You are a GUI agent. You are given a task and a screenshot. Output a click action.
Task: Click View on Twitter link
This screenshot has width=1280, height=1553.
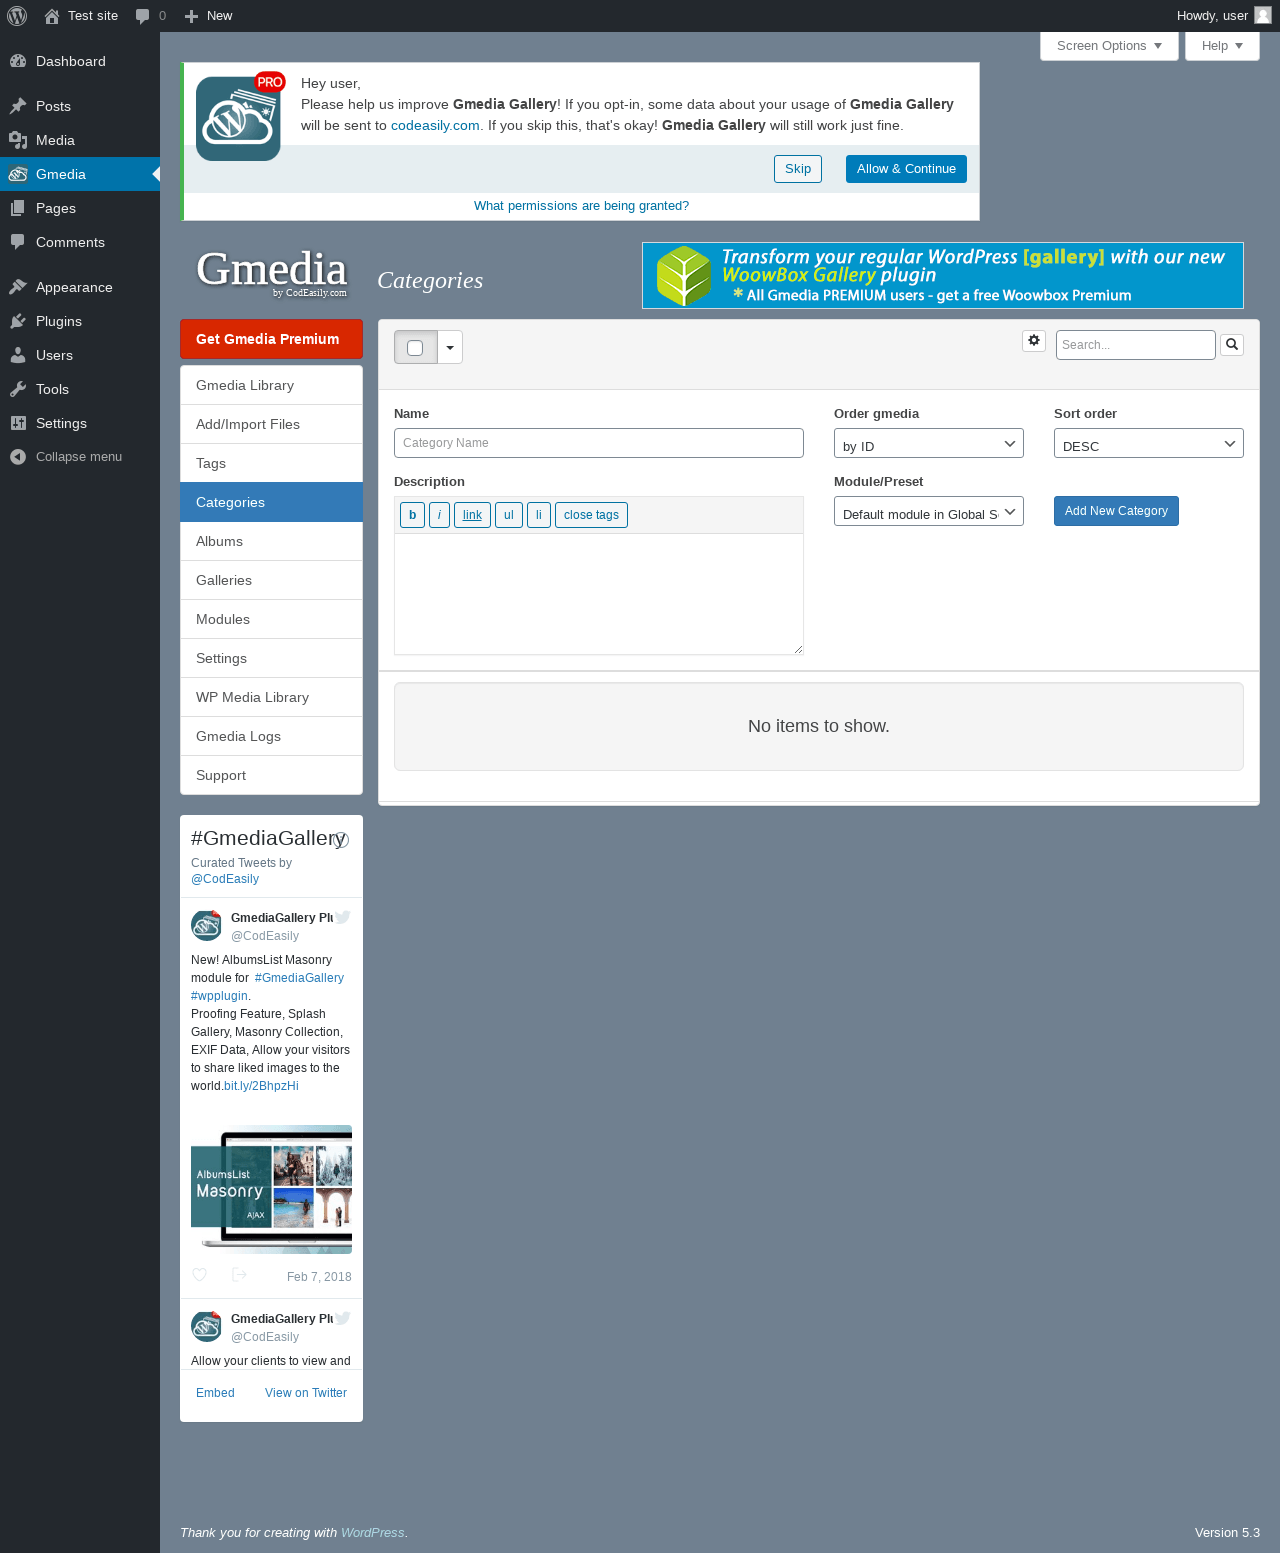[x=306, y=1393]
